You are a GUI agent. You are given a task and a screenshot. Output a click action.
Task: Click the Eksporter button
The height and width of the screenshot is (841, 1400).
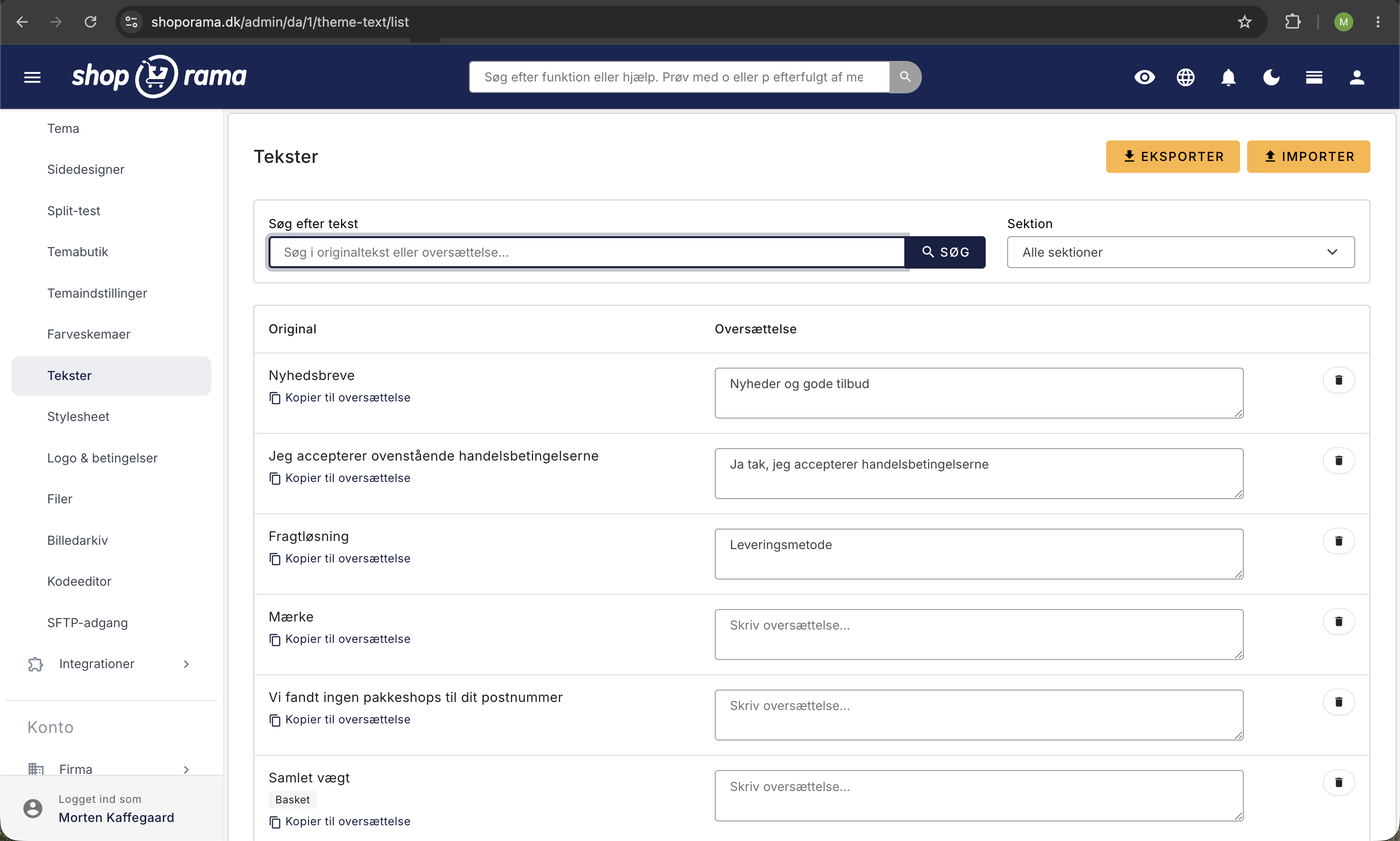(x=1173, y=157)
